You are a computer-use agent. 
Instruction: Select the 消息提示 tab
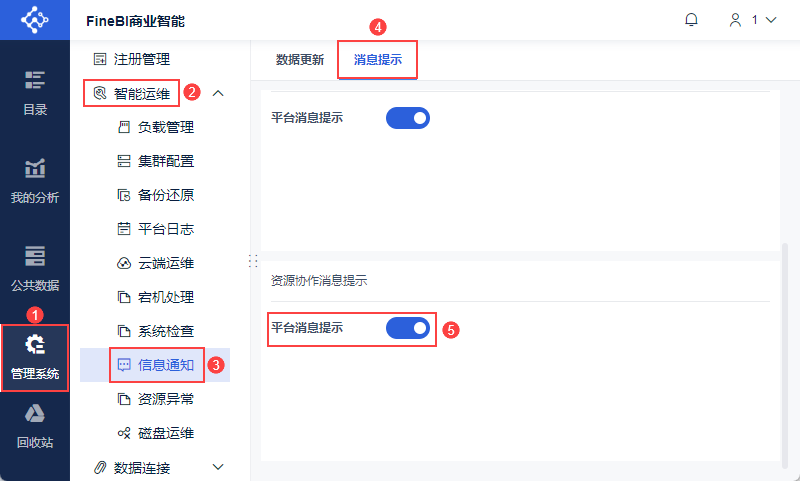[378, 60]
